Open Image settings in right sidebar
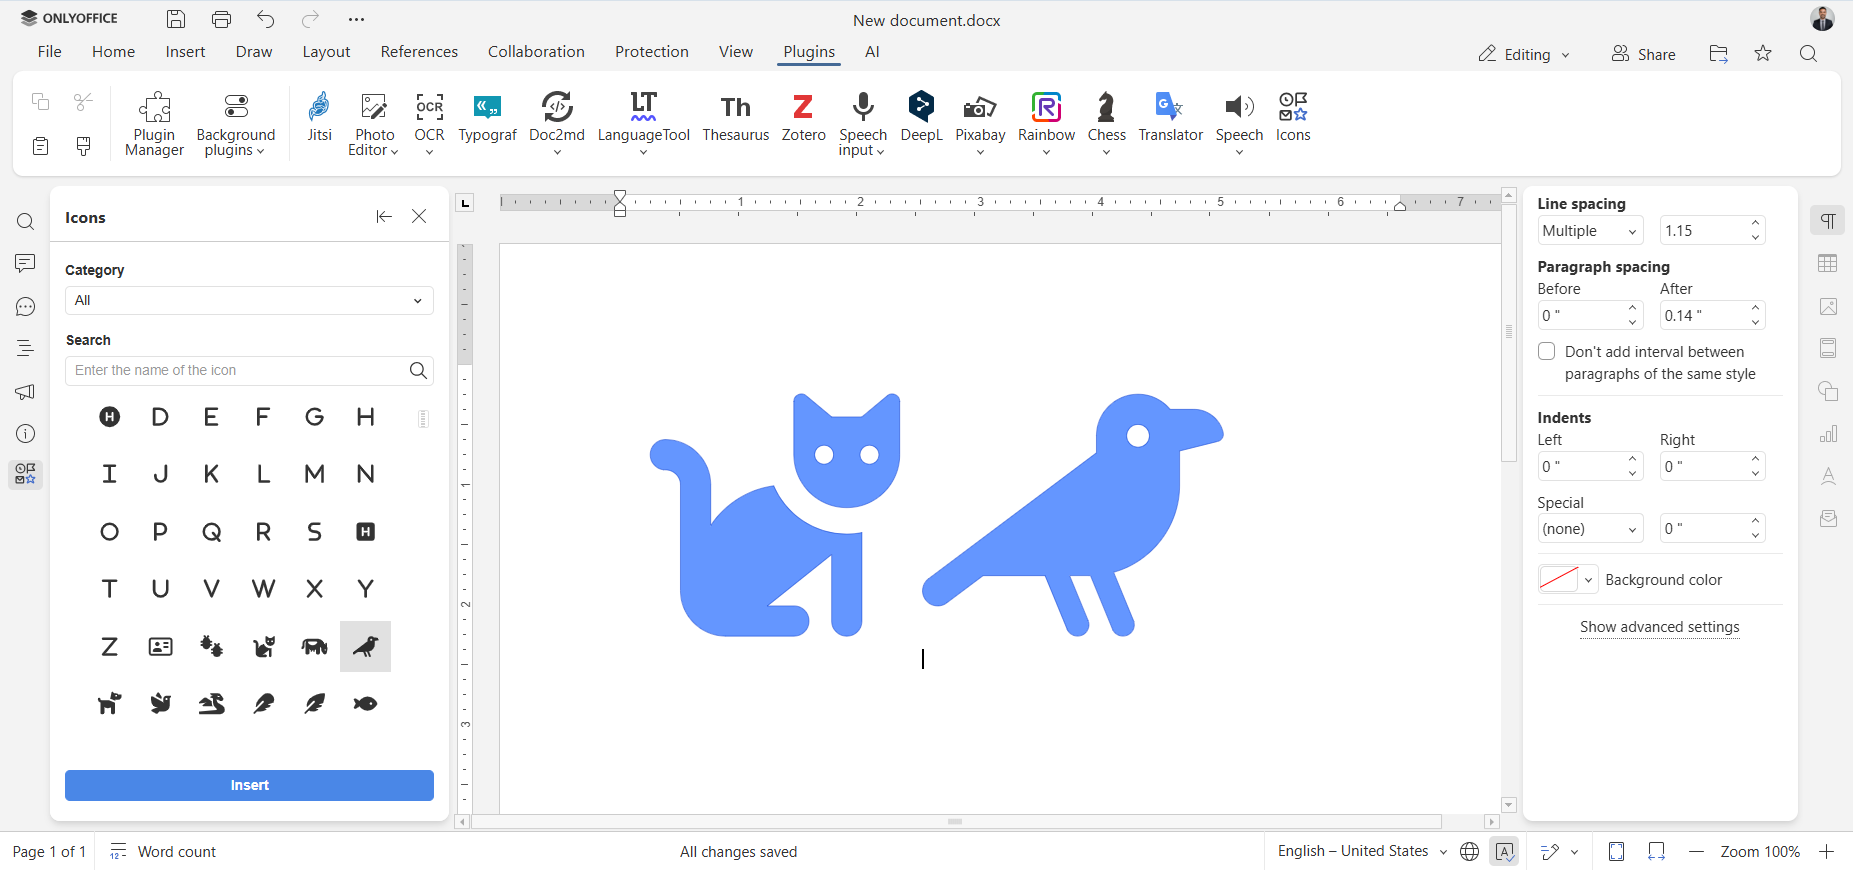The height and width of the screenshot is (870, 1853). click(1828, 306)
